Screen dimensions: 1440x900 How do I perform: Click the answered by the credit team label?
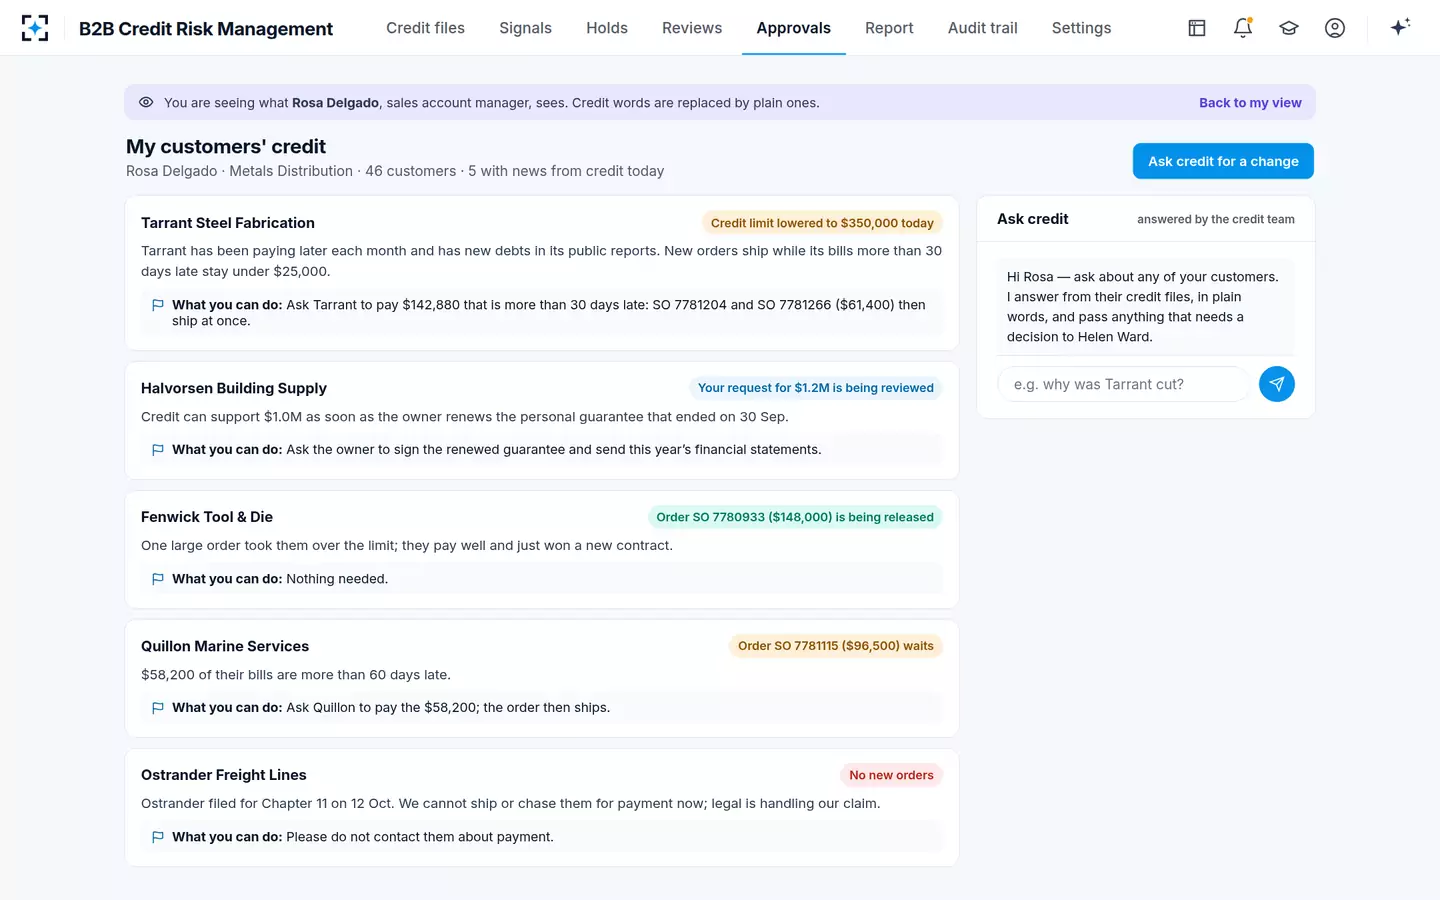(1216, 219)
